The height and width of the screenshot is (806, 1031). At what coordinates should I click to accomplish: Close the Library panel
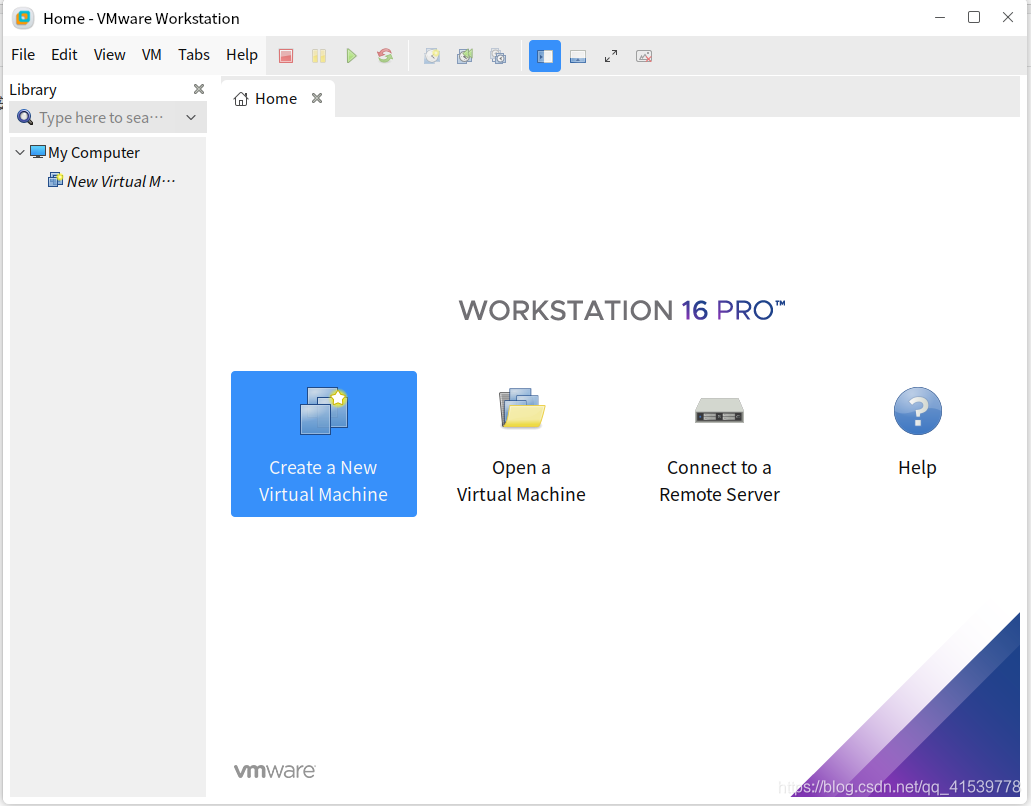199,89
